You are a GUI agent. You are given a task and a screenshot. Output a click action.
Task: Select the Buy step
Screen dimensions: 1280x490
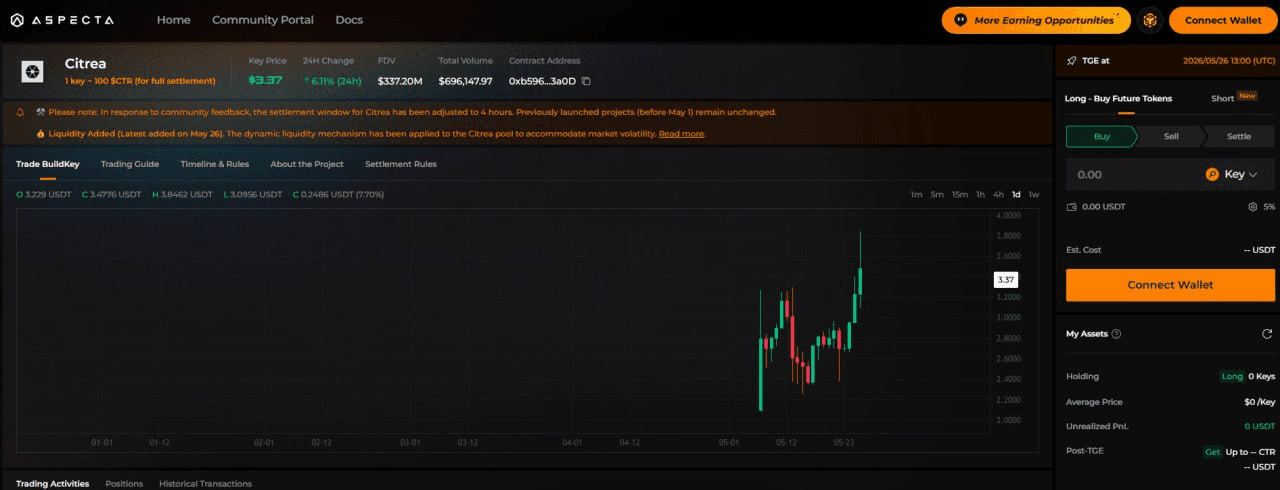(1102, 136)
